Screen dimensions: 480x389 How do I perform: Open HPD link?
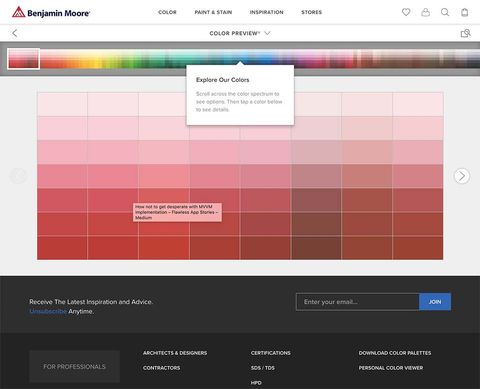pyautogui.click(x=256, y=383)
